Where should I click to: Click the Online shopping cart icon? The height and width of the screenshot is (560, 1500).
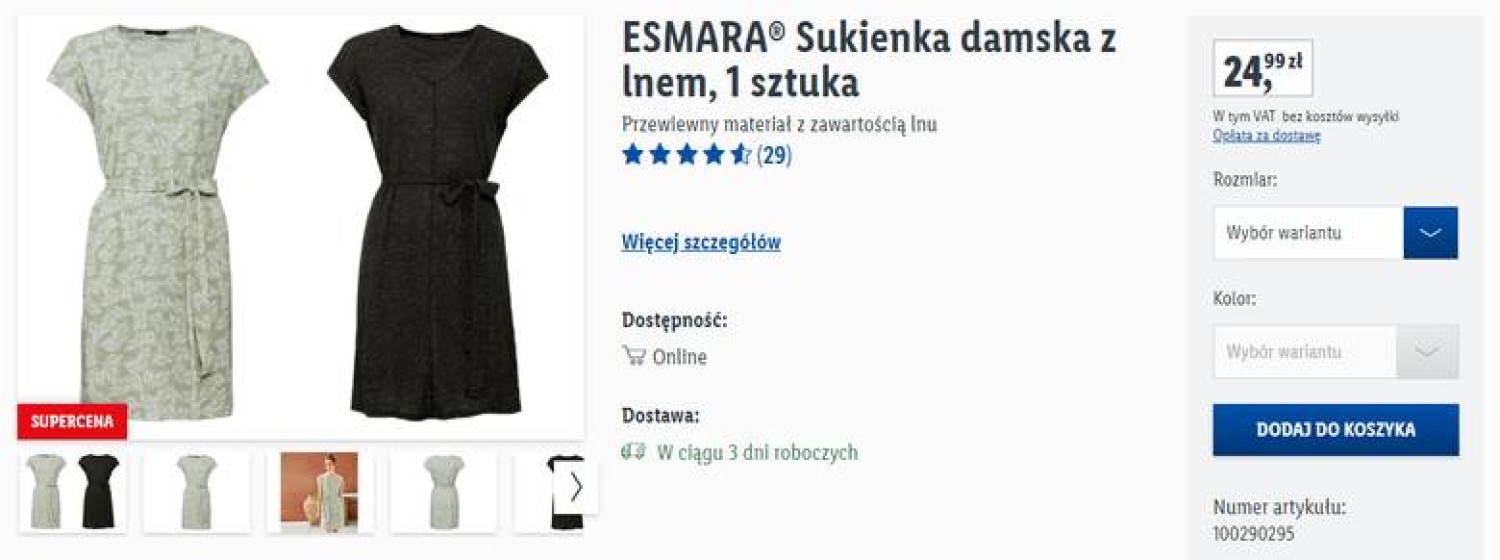(634, 356)
